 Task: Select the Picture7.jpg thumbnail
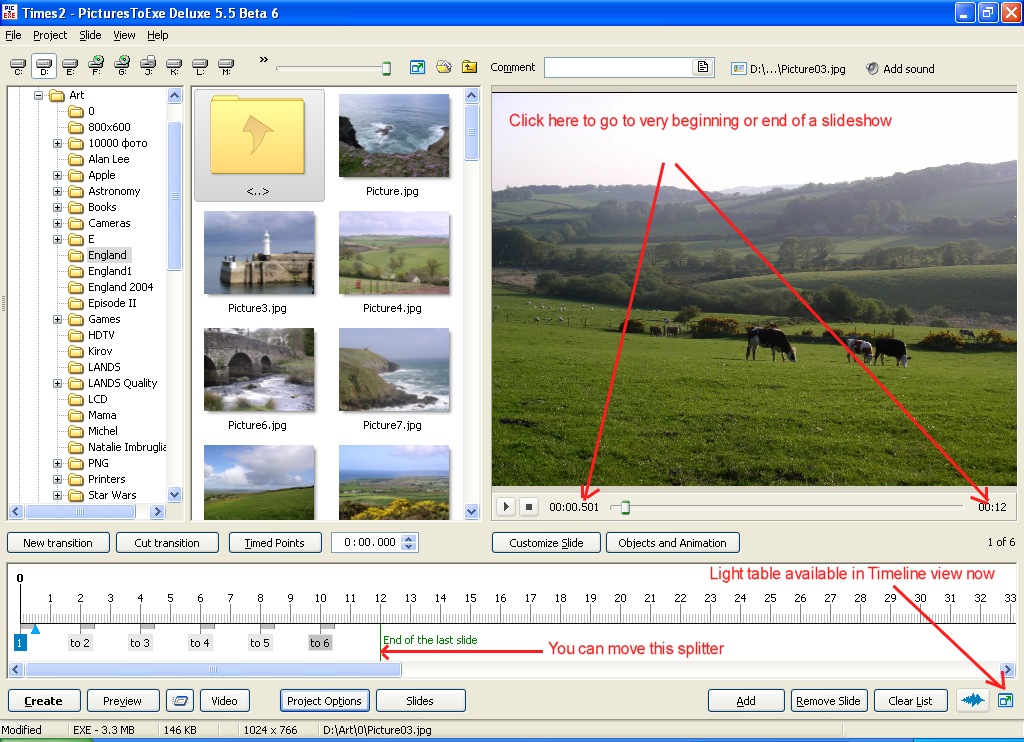pos(394,379)
